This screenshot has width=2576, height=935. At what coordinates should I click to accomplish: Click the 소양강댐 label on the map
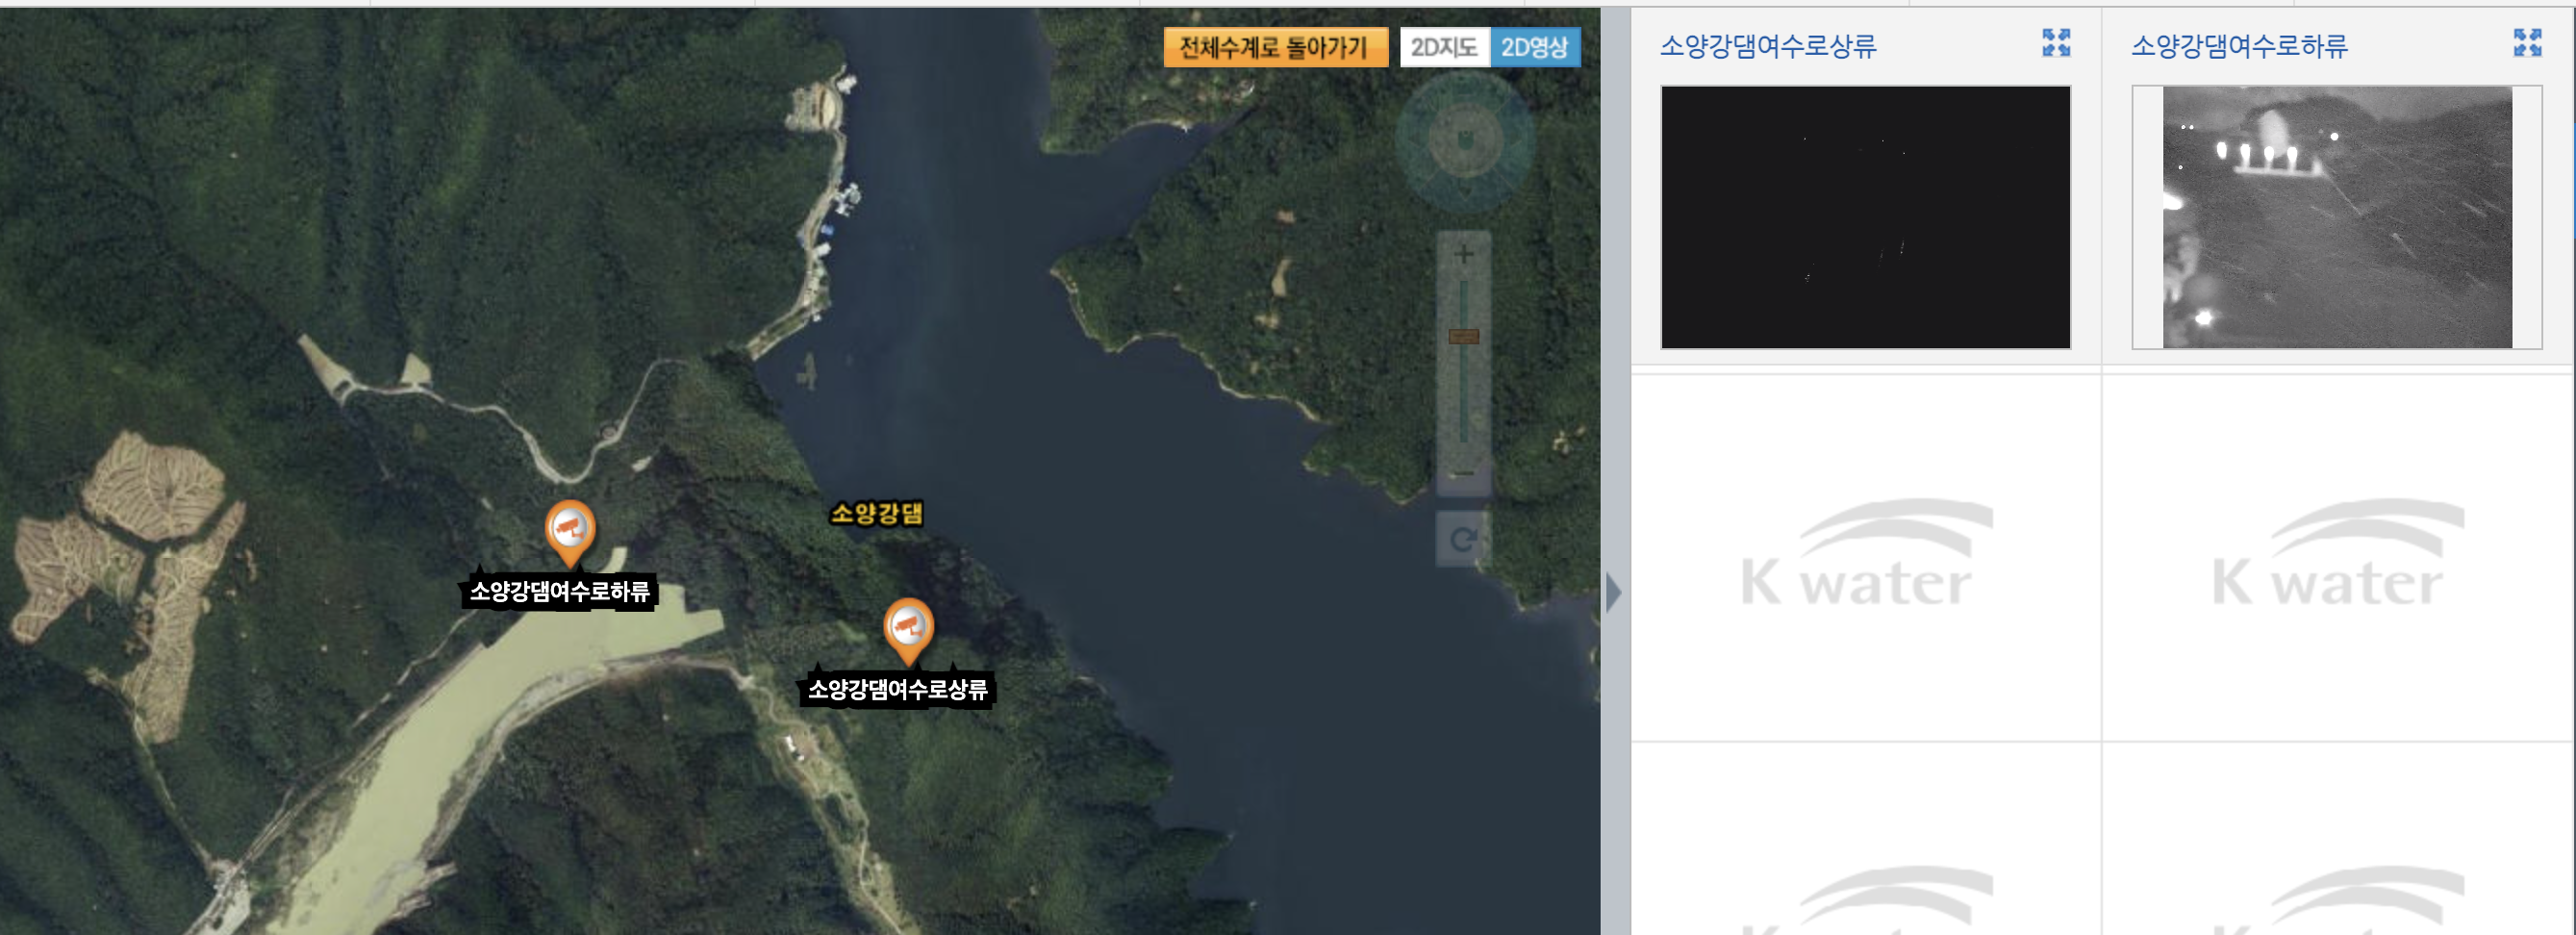click(x=877, y=514)
